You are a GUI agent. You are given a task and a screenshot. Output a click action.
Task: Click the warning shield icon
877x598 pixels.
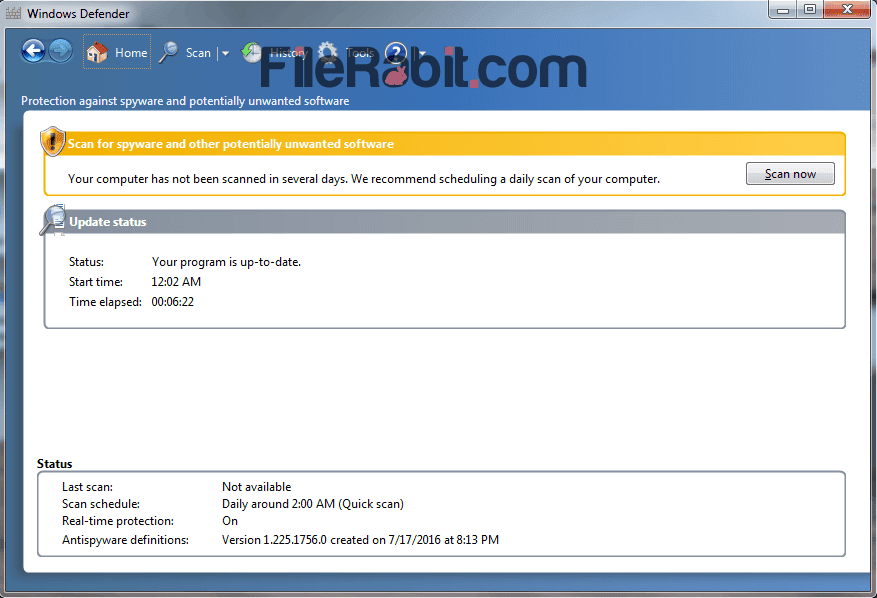(53, 141)
